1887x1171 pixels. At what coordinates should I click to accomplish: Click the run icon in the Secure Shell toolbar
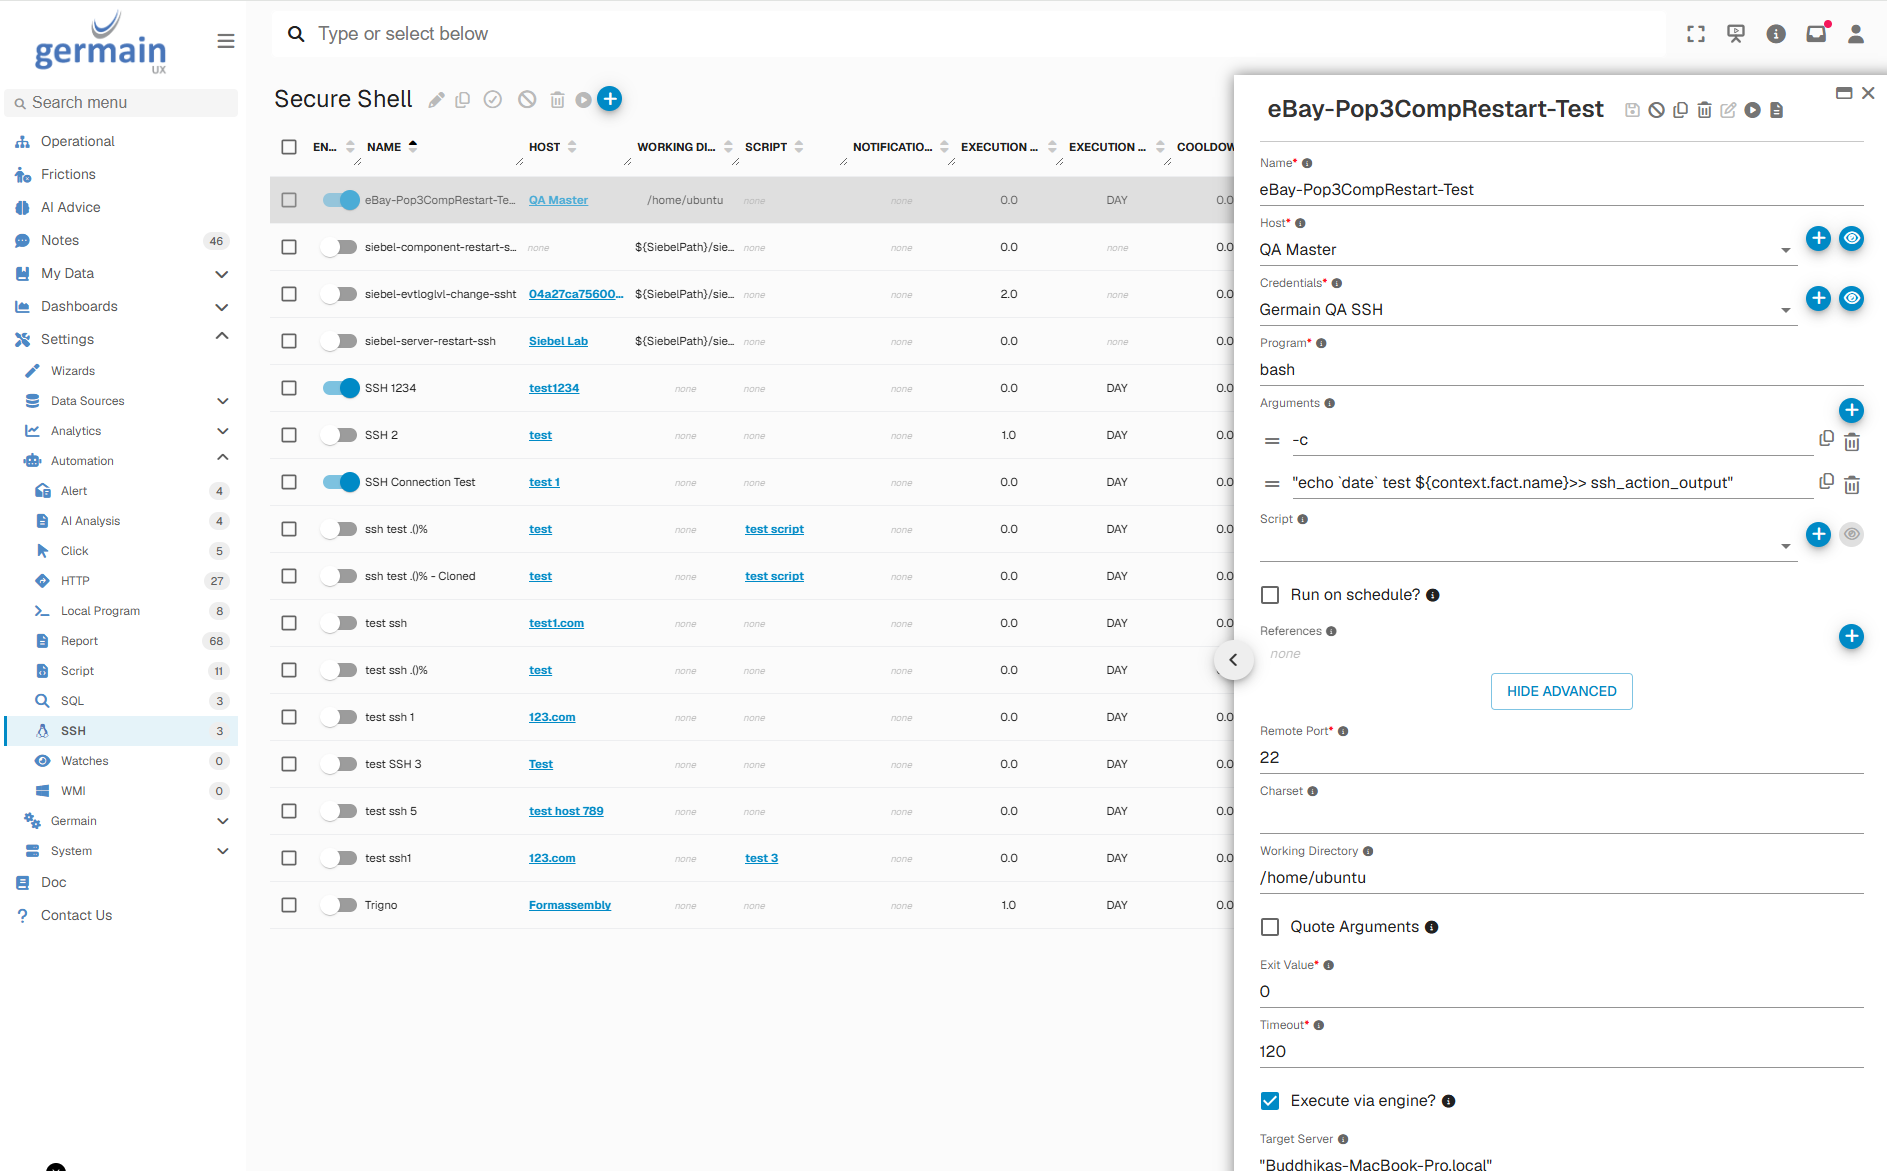click(583, 100)
